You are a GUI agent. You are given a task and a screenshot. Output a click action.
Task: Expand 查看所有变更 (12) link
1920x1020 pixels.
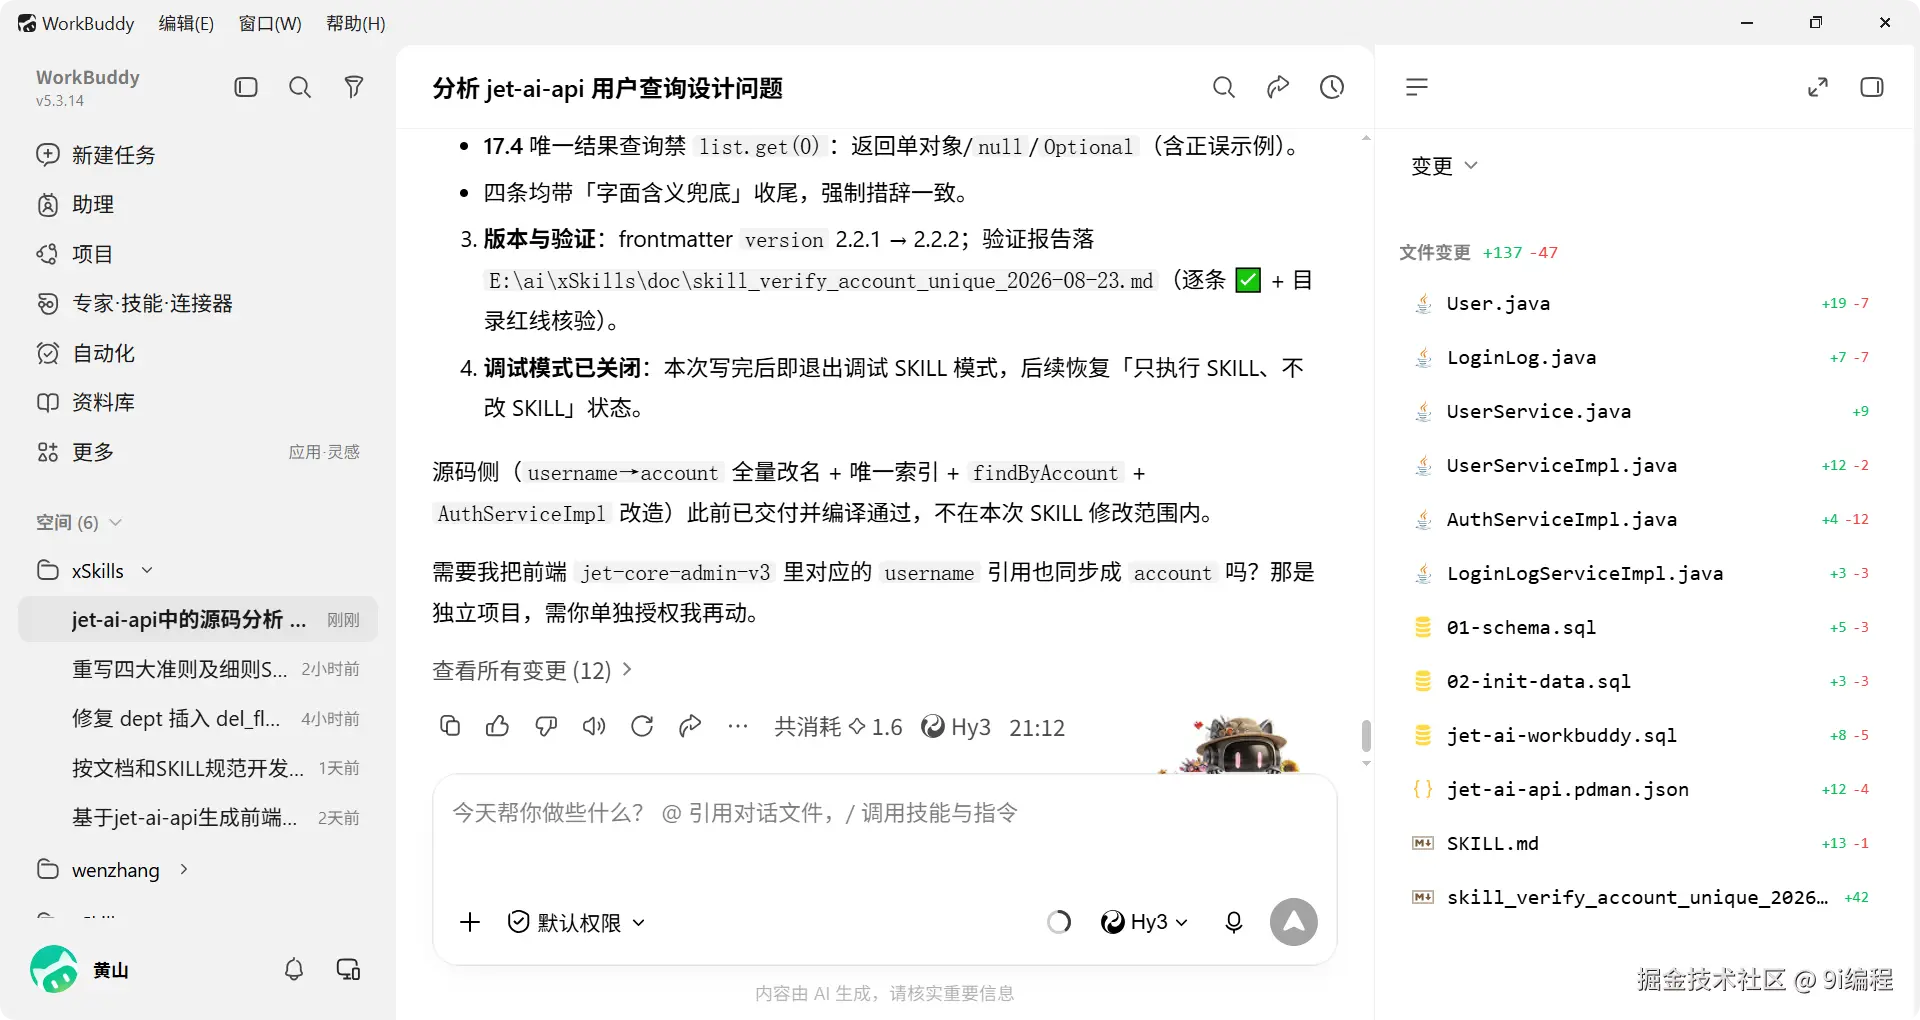532,670
